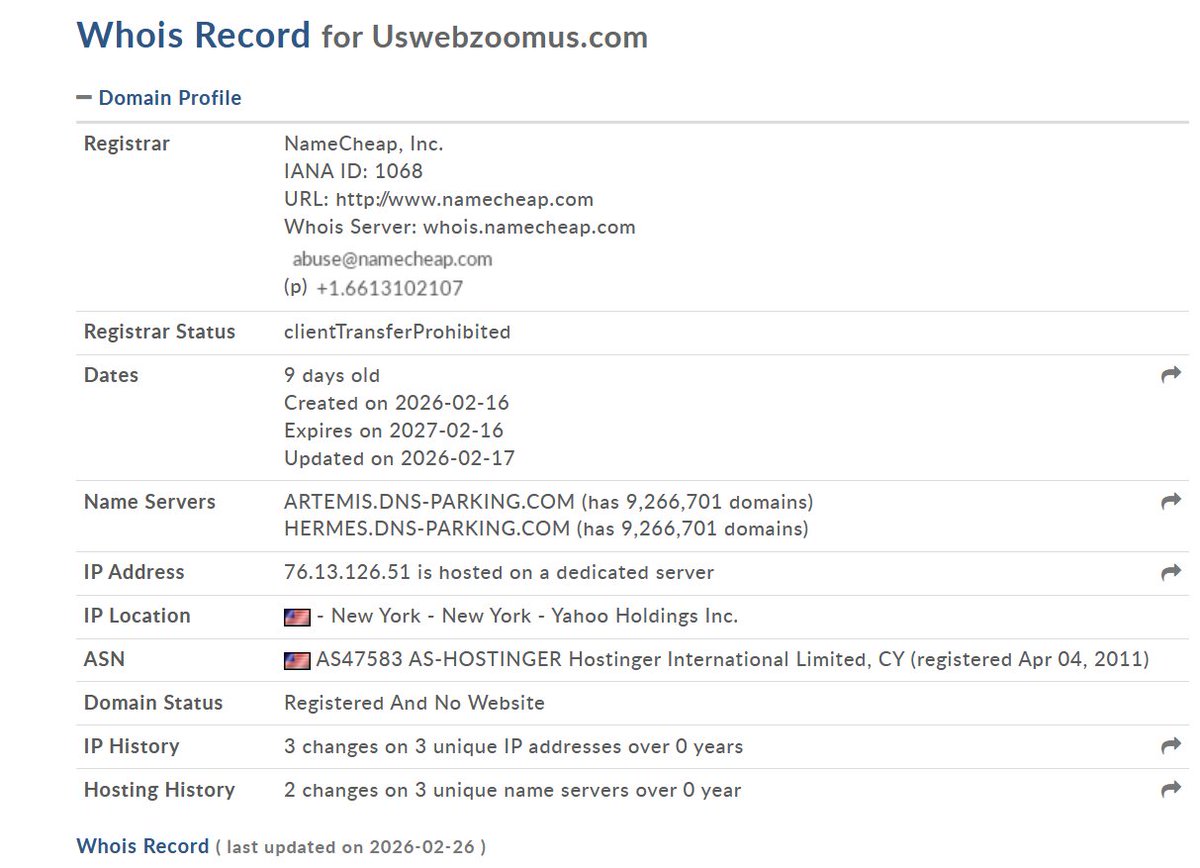Click the AS47583 AS-HOSTINGER ASN value
Viewport: 1200px width, 868px height.
tap(440, 660)
